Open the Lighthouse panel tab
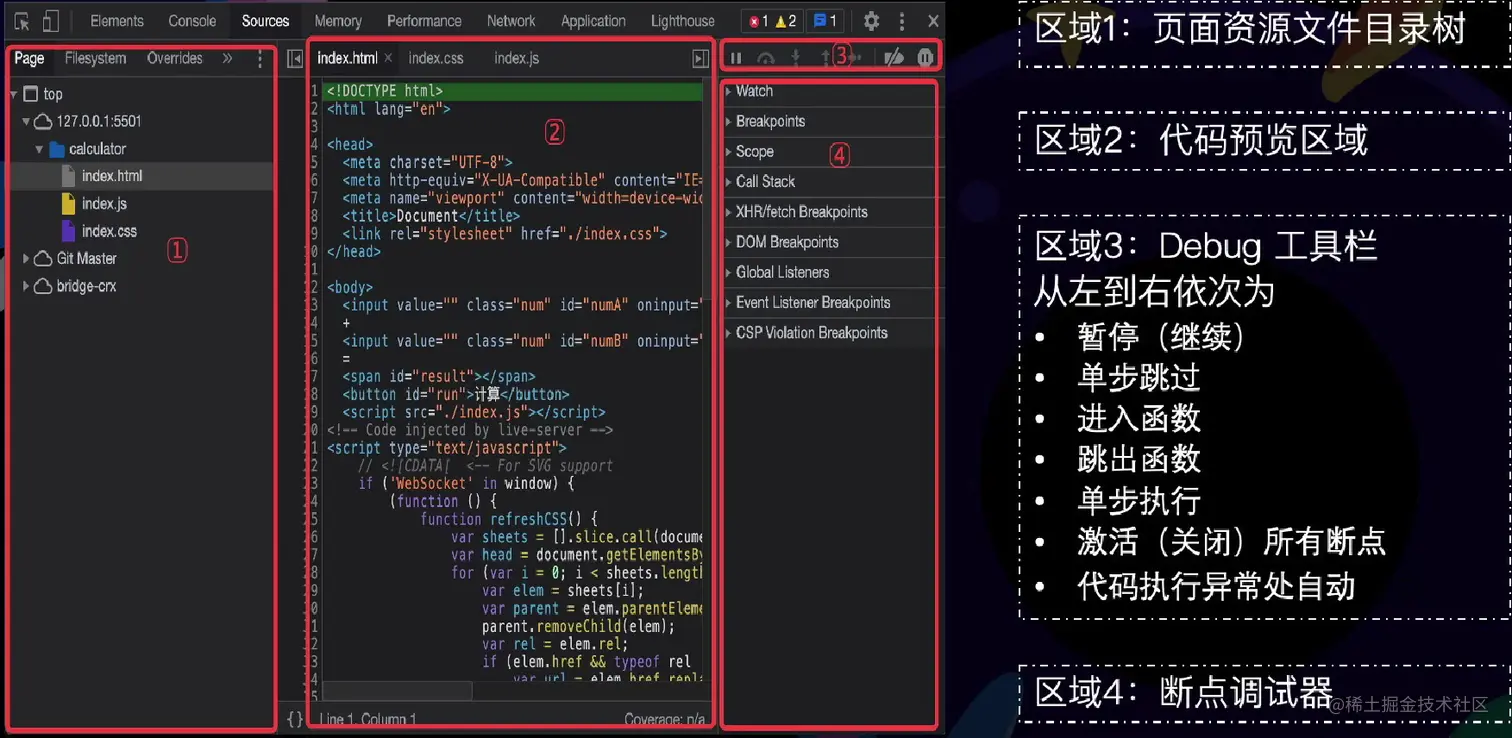This screenshot has height=738, width=1512. point(682,21)
